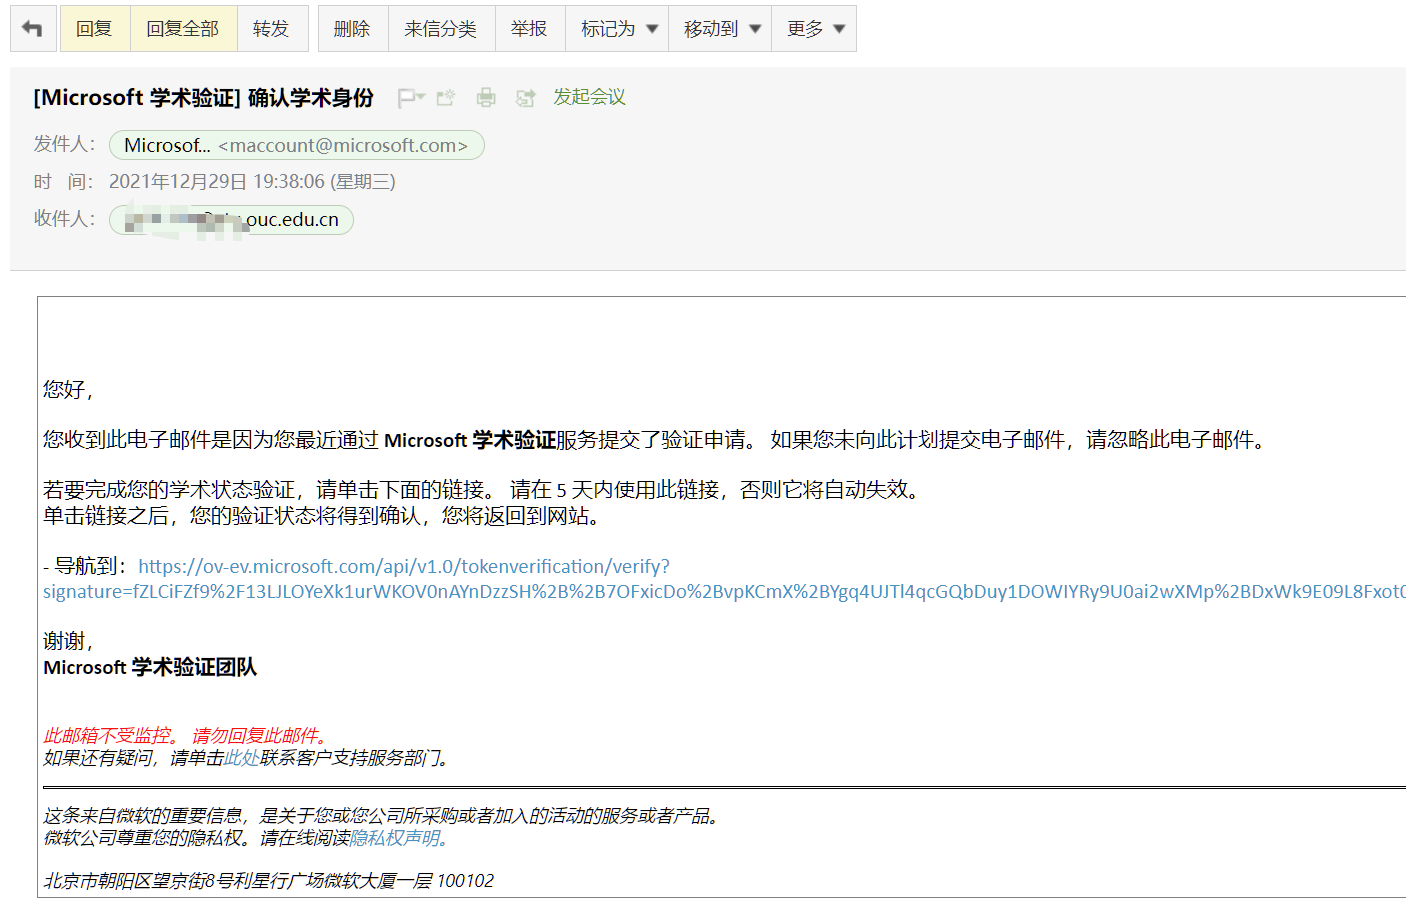This screenshot has height=908, width=1406.
Task: Report the email with 举报
Action: click(x=530, y=29)
